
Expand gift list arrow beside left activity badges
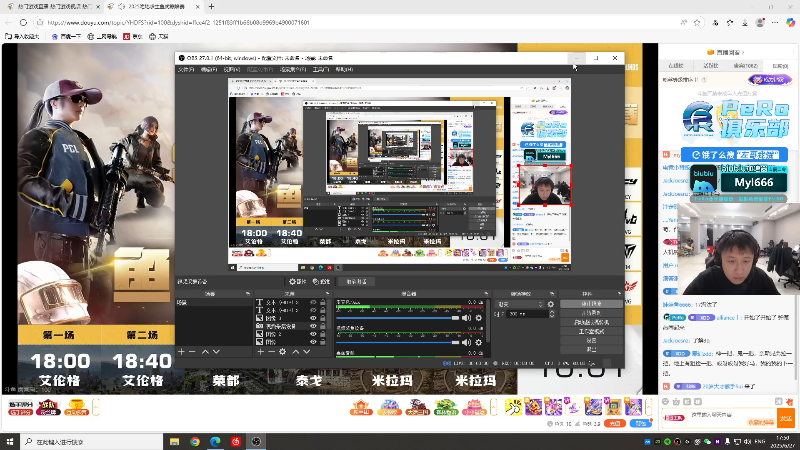coord(95,407)
